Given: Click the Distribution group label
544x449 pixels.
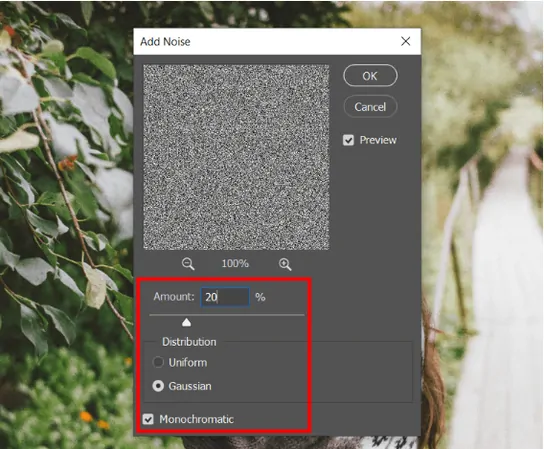Looking at the screenshot, I should pos(189,342).
